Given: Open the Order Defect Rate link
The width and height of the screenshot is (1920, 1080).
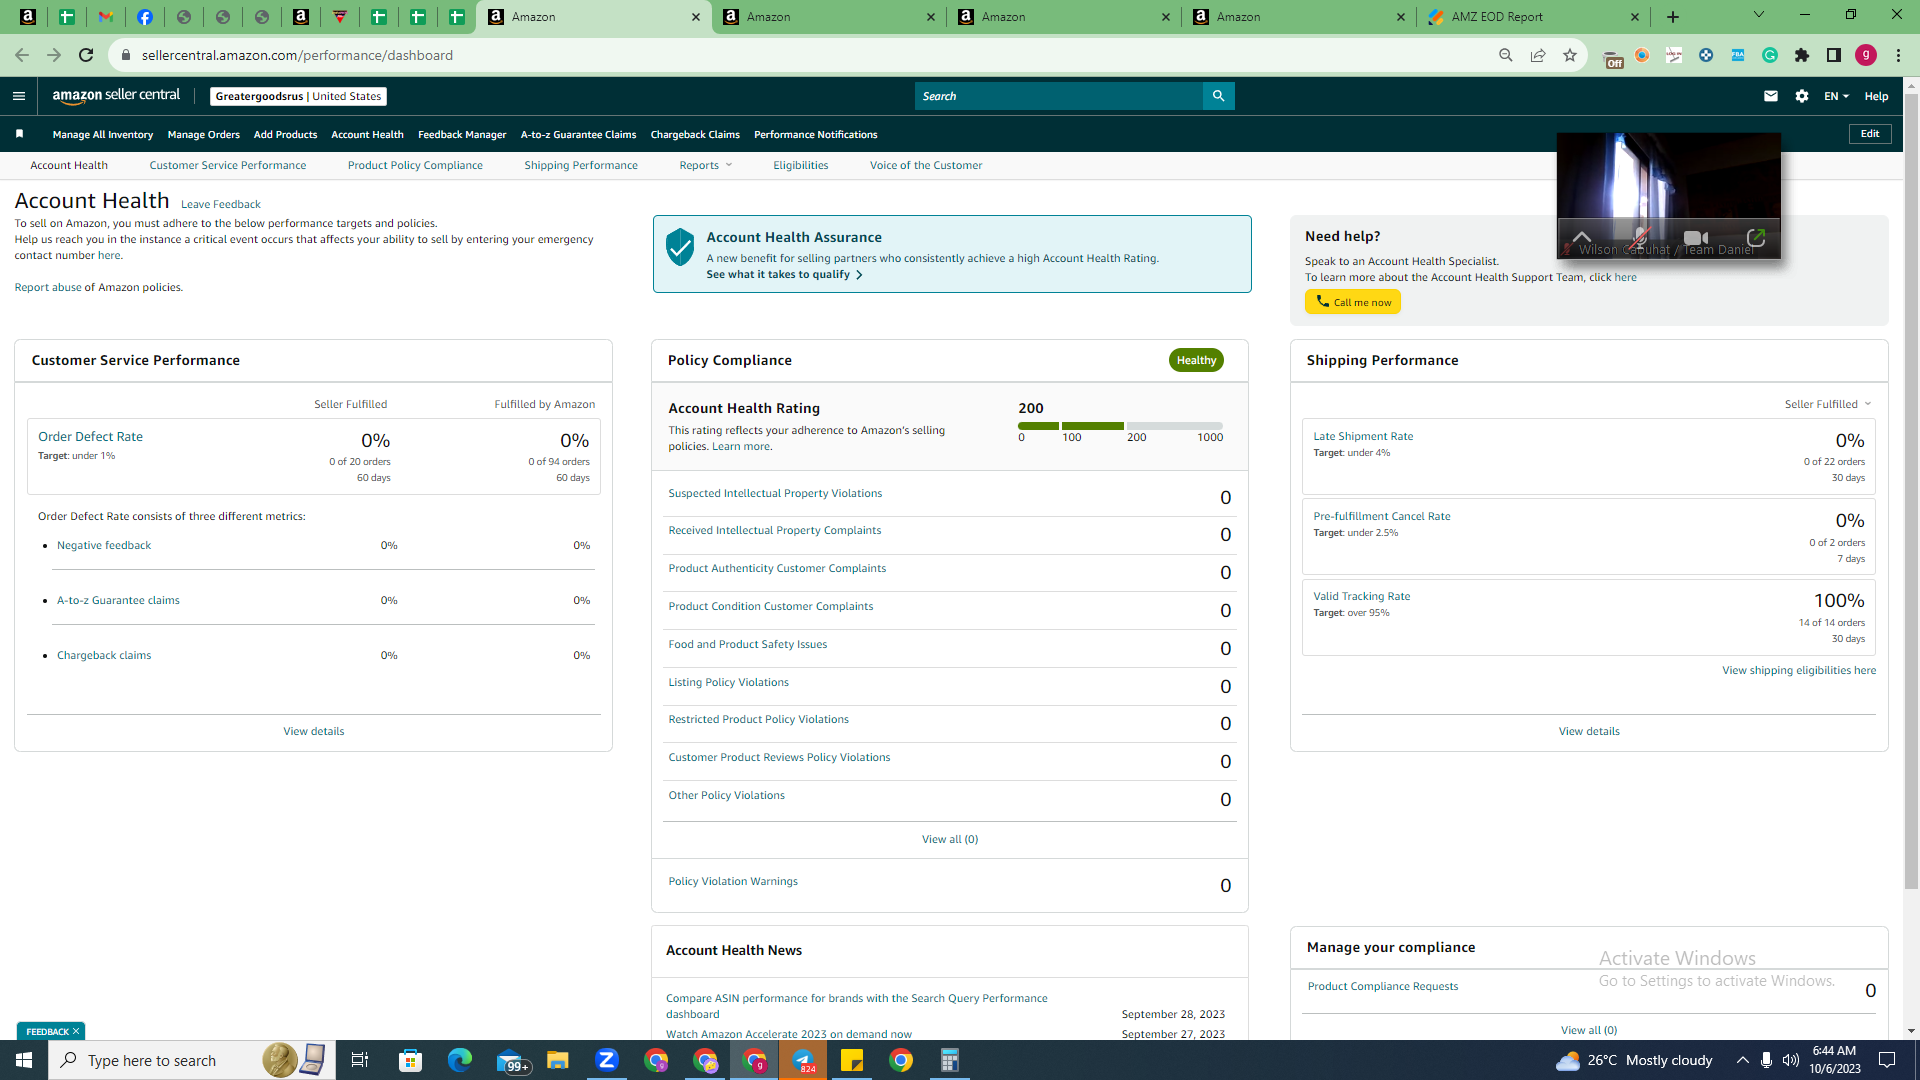Looking at the screenshot, I should (x=91, y=436).
